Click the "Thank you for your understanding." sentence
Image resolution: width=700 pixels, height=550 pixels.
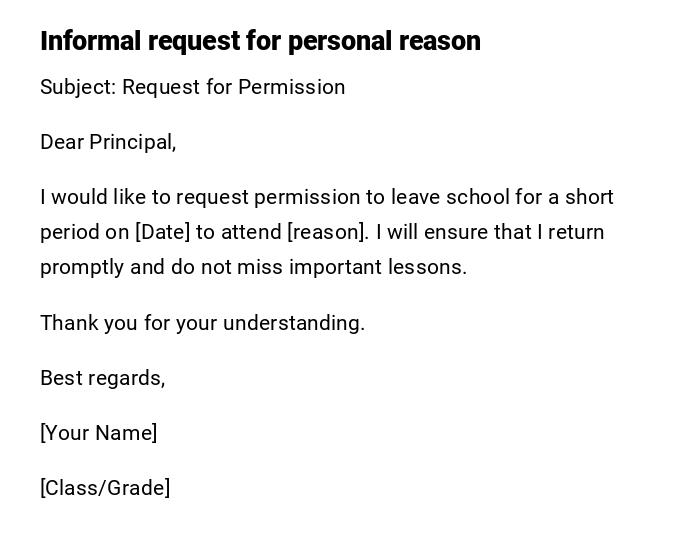tap(202, 323)
